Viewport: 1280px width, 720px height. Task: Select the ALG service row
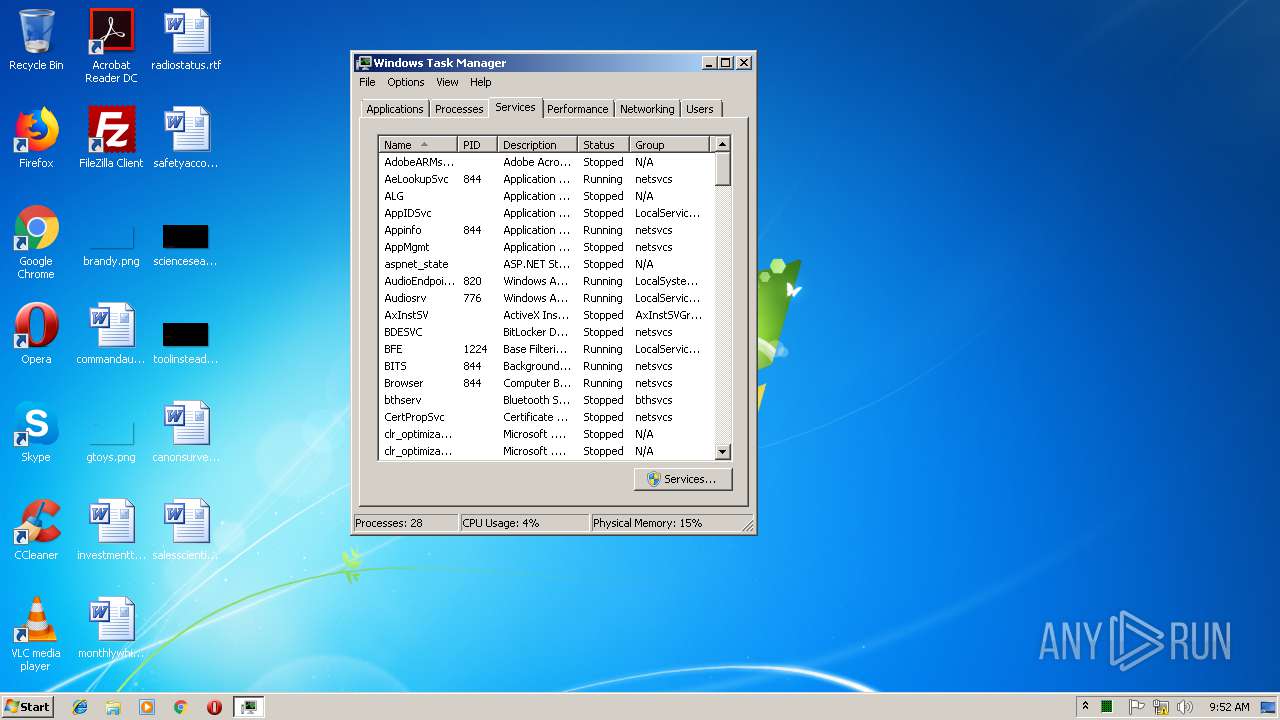click(x=547, y=196)
